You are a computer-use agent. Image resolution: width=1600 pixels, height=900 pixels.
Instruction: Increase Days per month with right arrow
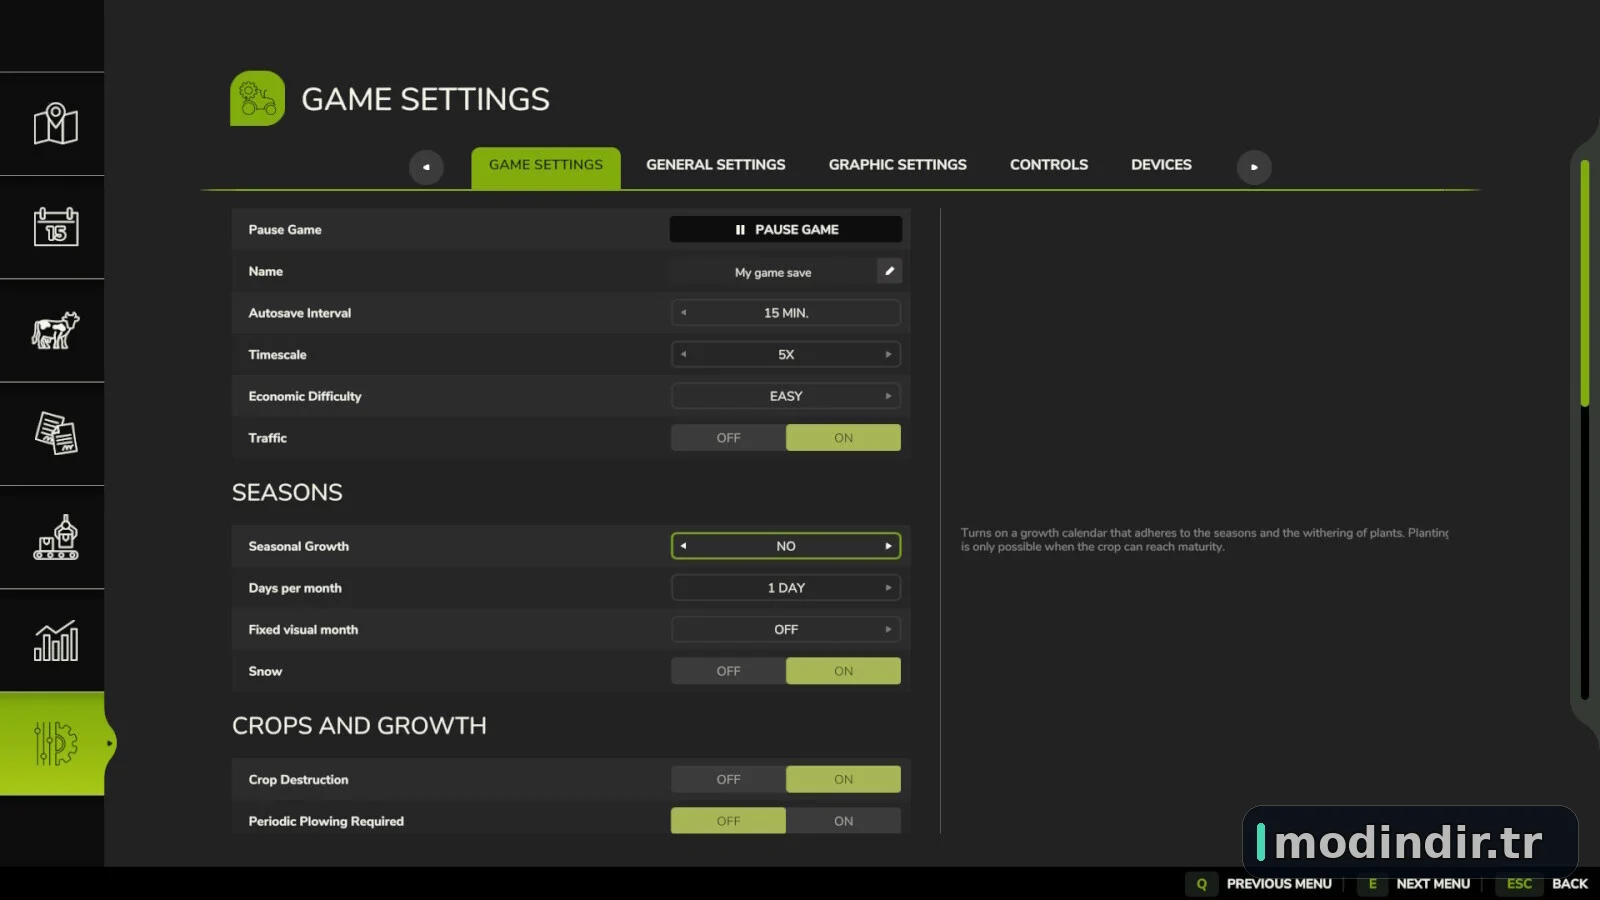pos(888,588)
